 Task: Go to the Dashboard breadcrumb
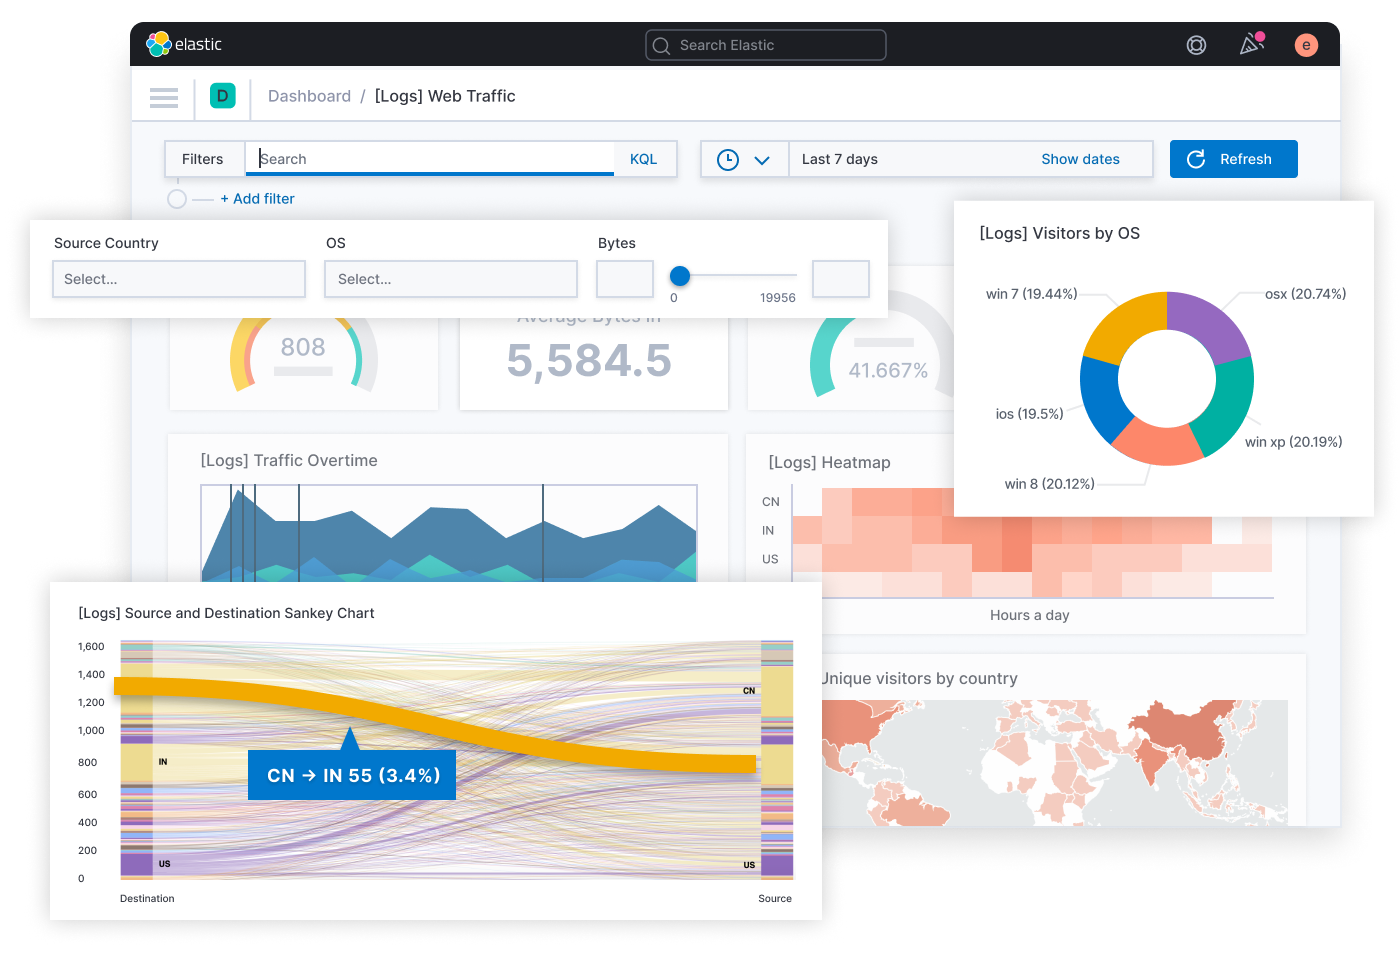pos(309,96)
